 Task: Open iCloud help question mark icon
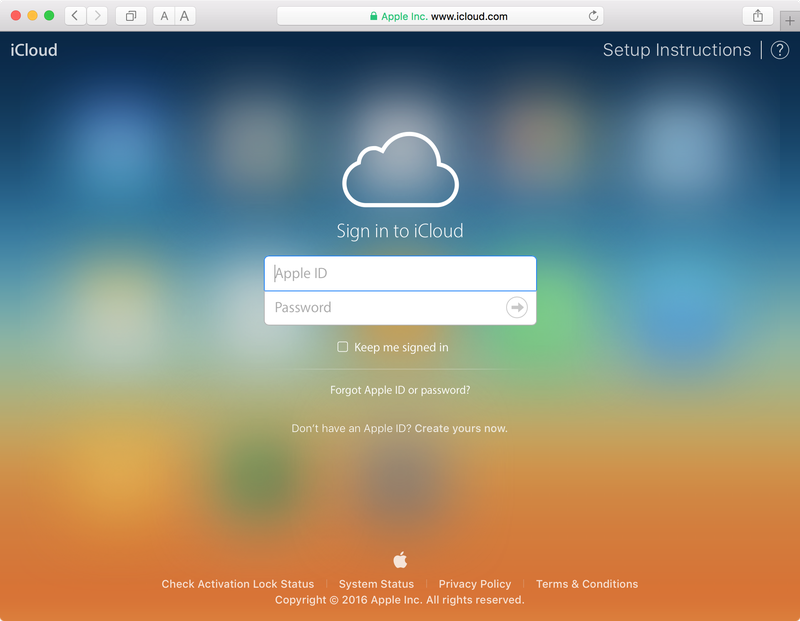(x=780, y=50)
